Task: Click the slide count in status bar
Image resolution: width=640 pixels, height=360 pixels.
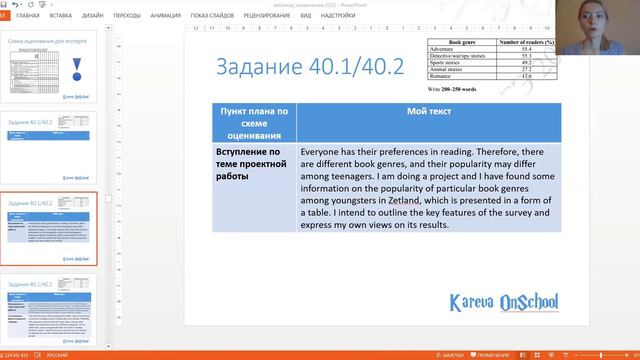Action: [x=15, y=355]
